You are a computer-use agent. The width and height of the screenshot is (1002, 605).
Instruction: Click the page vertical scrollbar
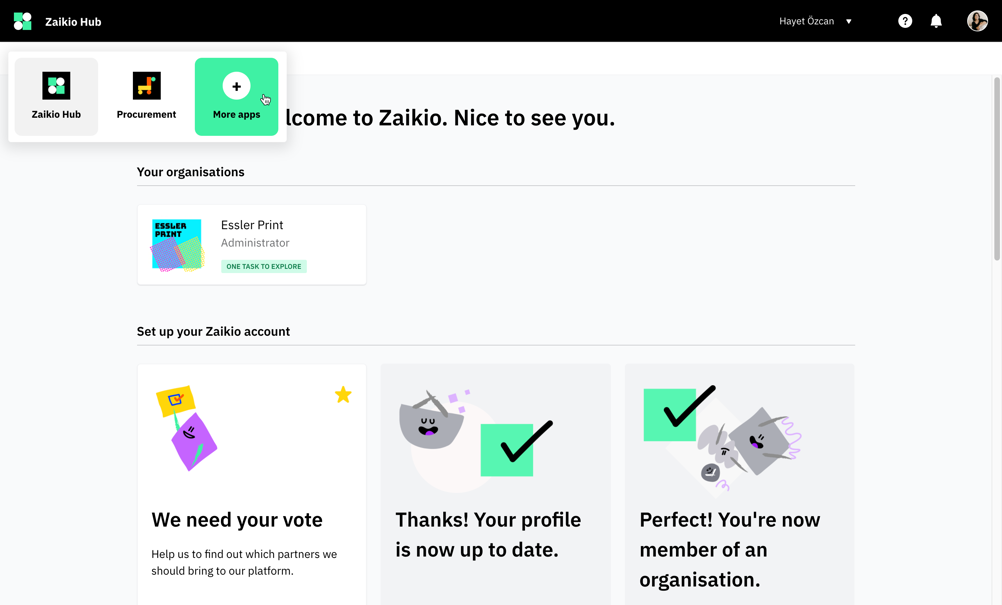[996, 169]
